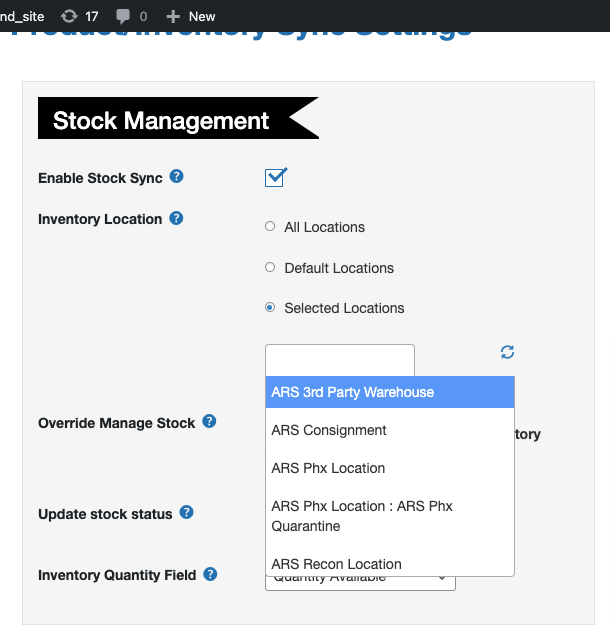Select the All Locations radio button

(270, 227)
